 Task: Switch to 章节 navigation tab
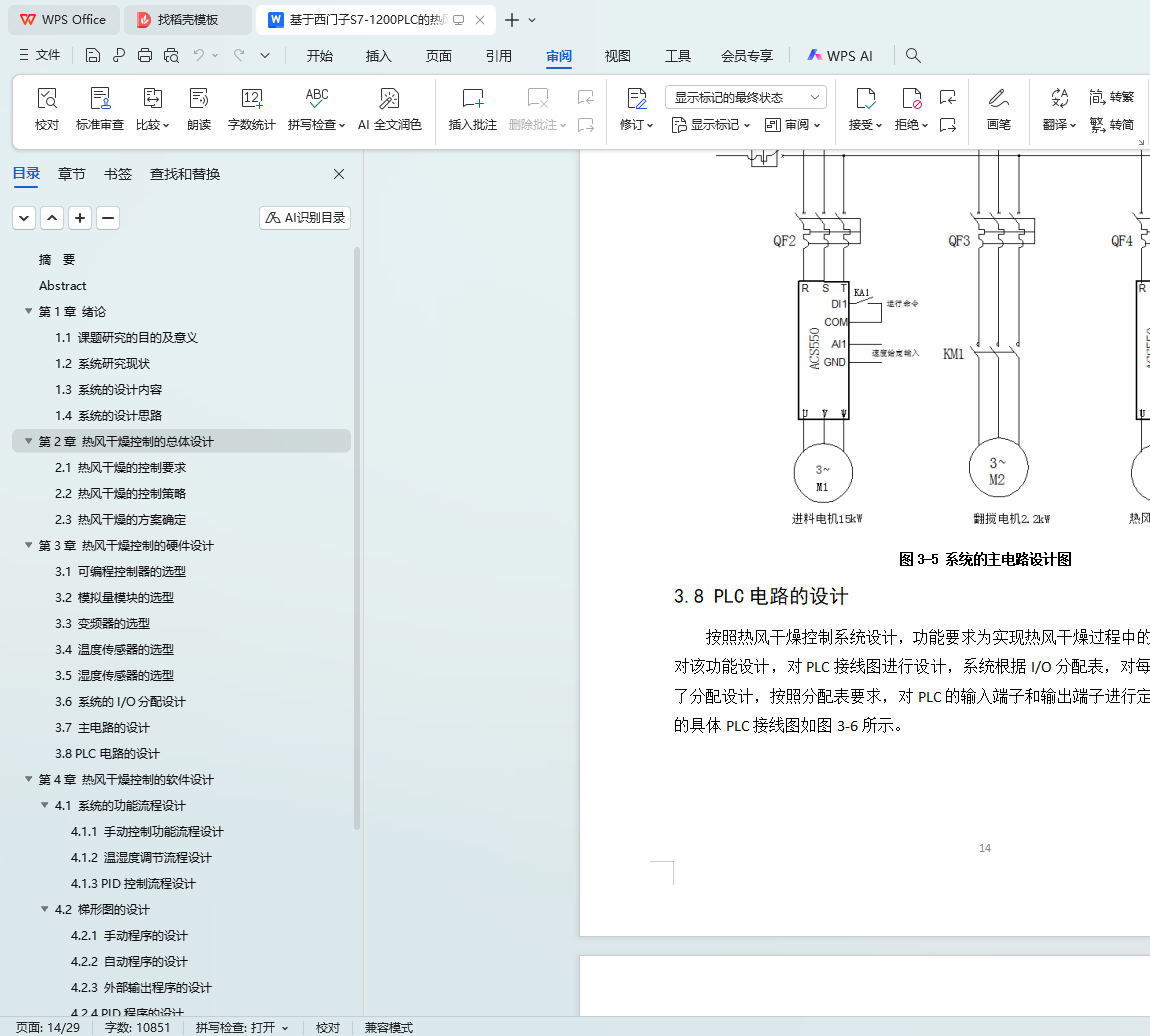[72, 174]
